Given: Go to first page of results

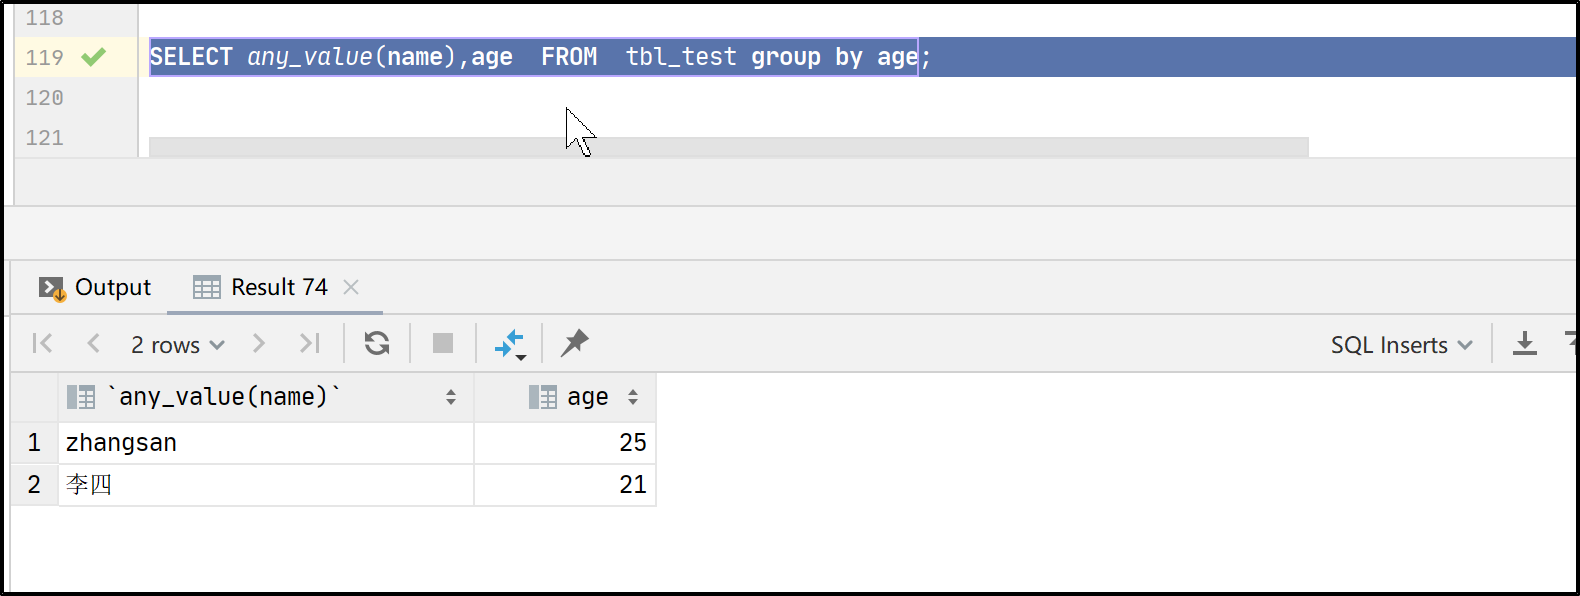Looking at the screenshot, I should tap(42, 344).
